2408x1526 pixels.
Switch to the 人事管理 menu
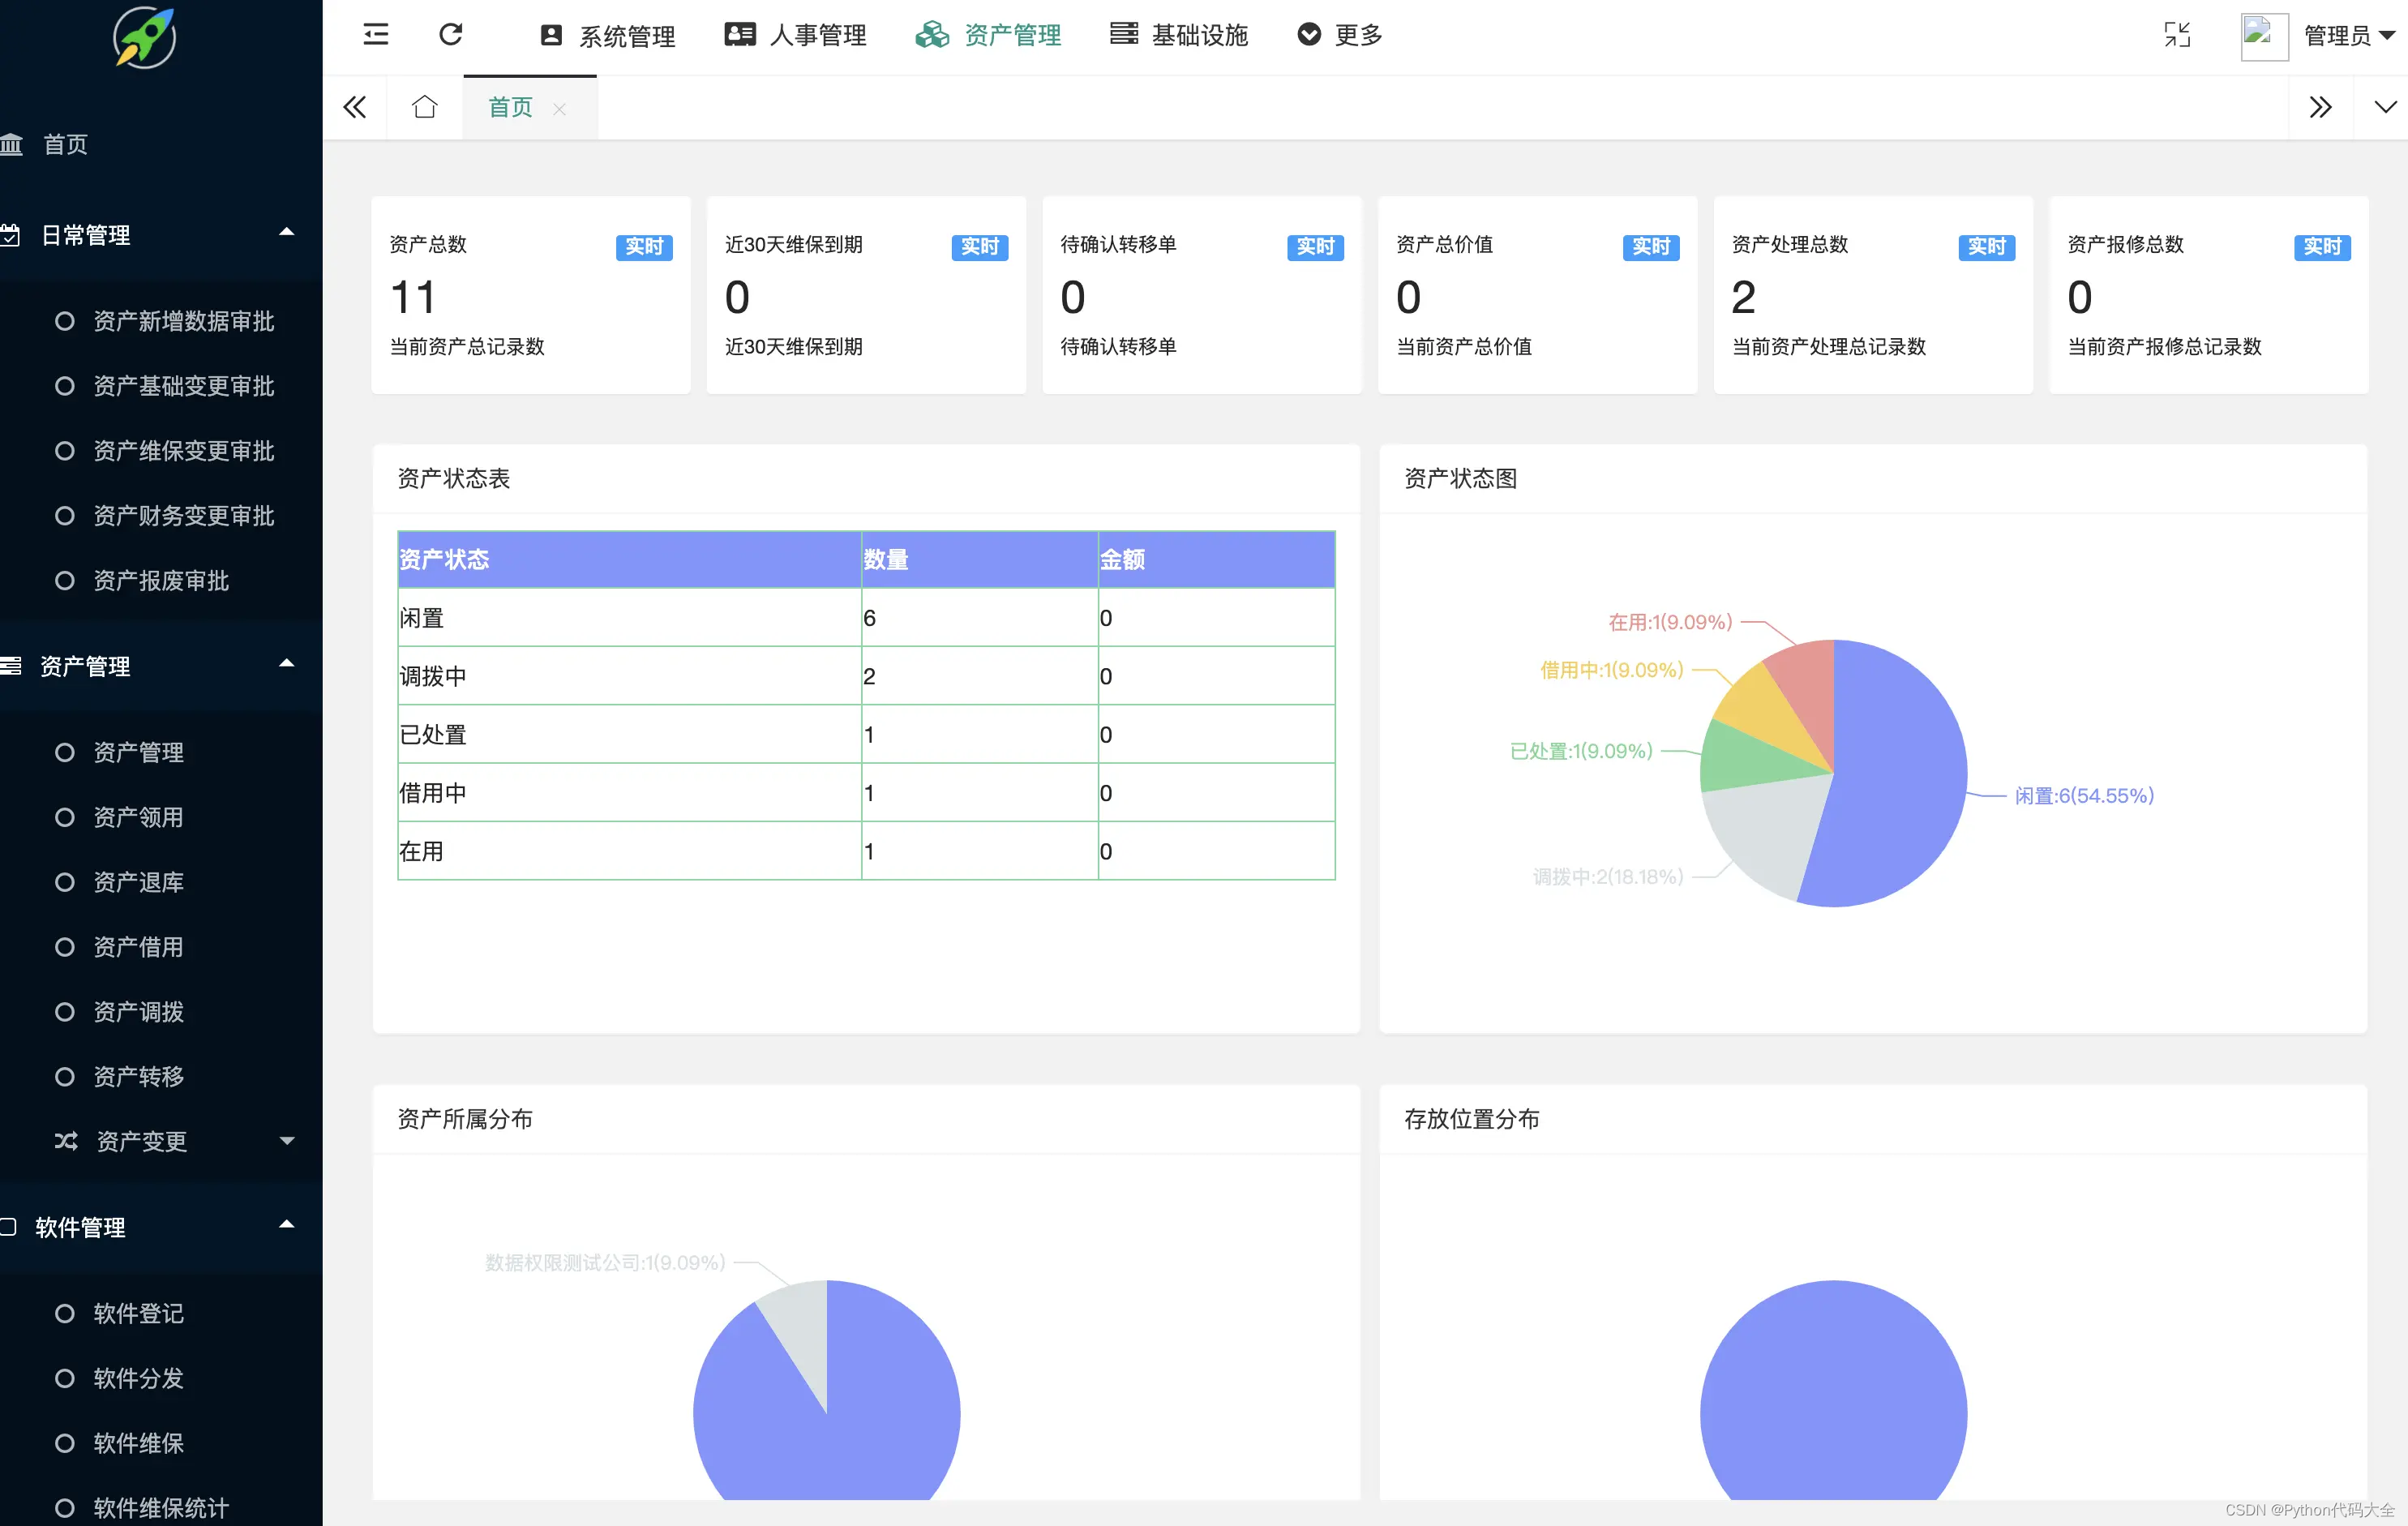[x=794, y=35]
